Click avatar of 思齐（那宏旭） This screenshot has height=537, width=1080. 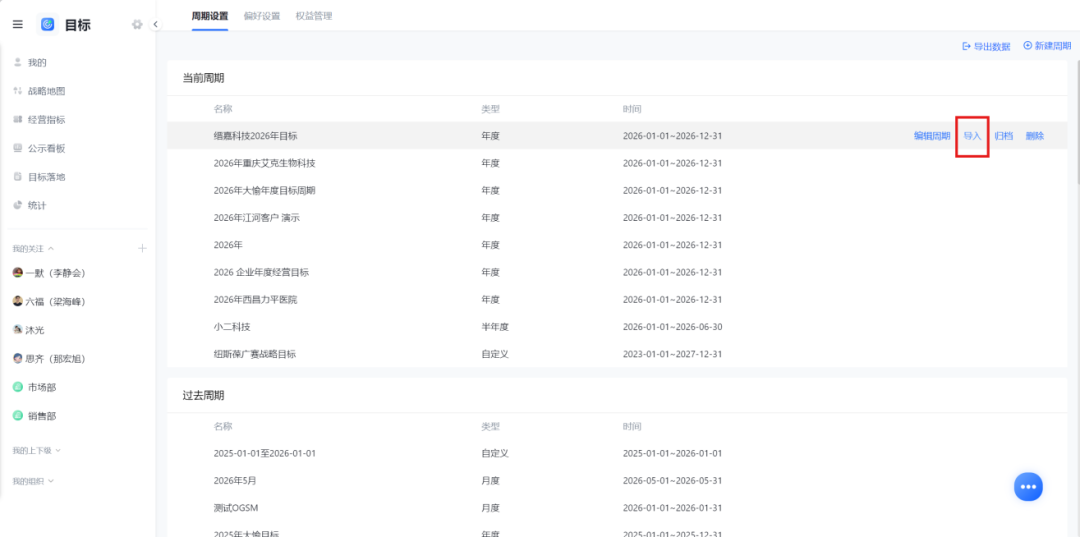[x=18, y=358]
